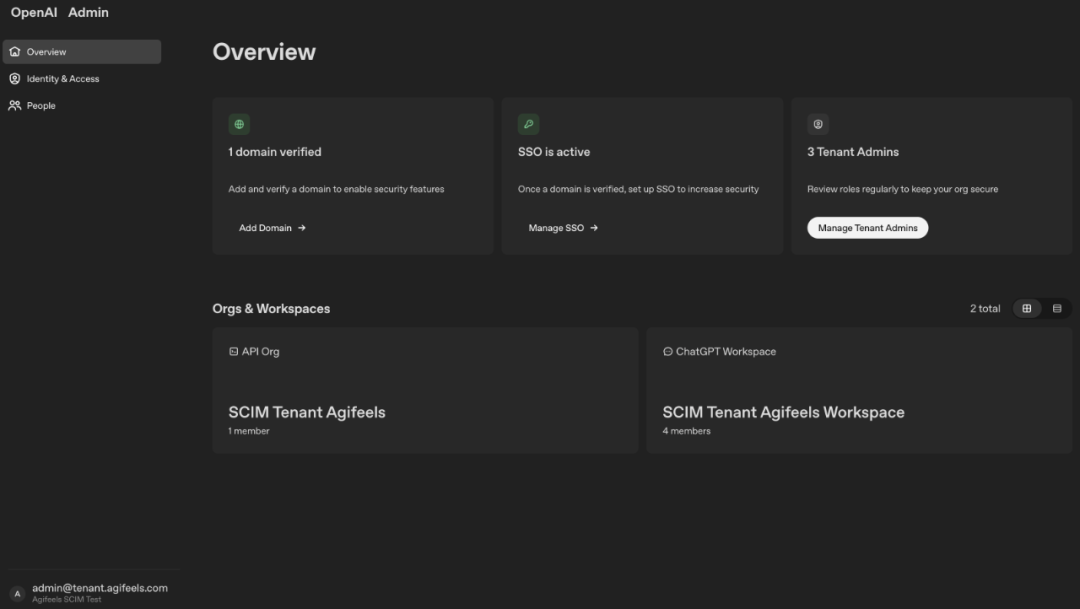The height and width of the screenshot is (609, 1080).
Task: Click Add Domain link
Action: coord(272,228)
